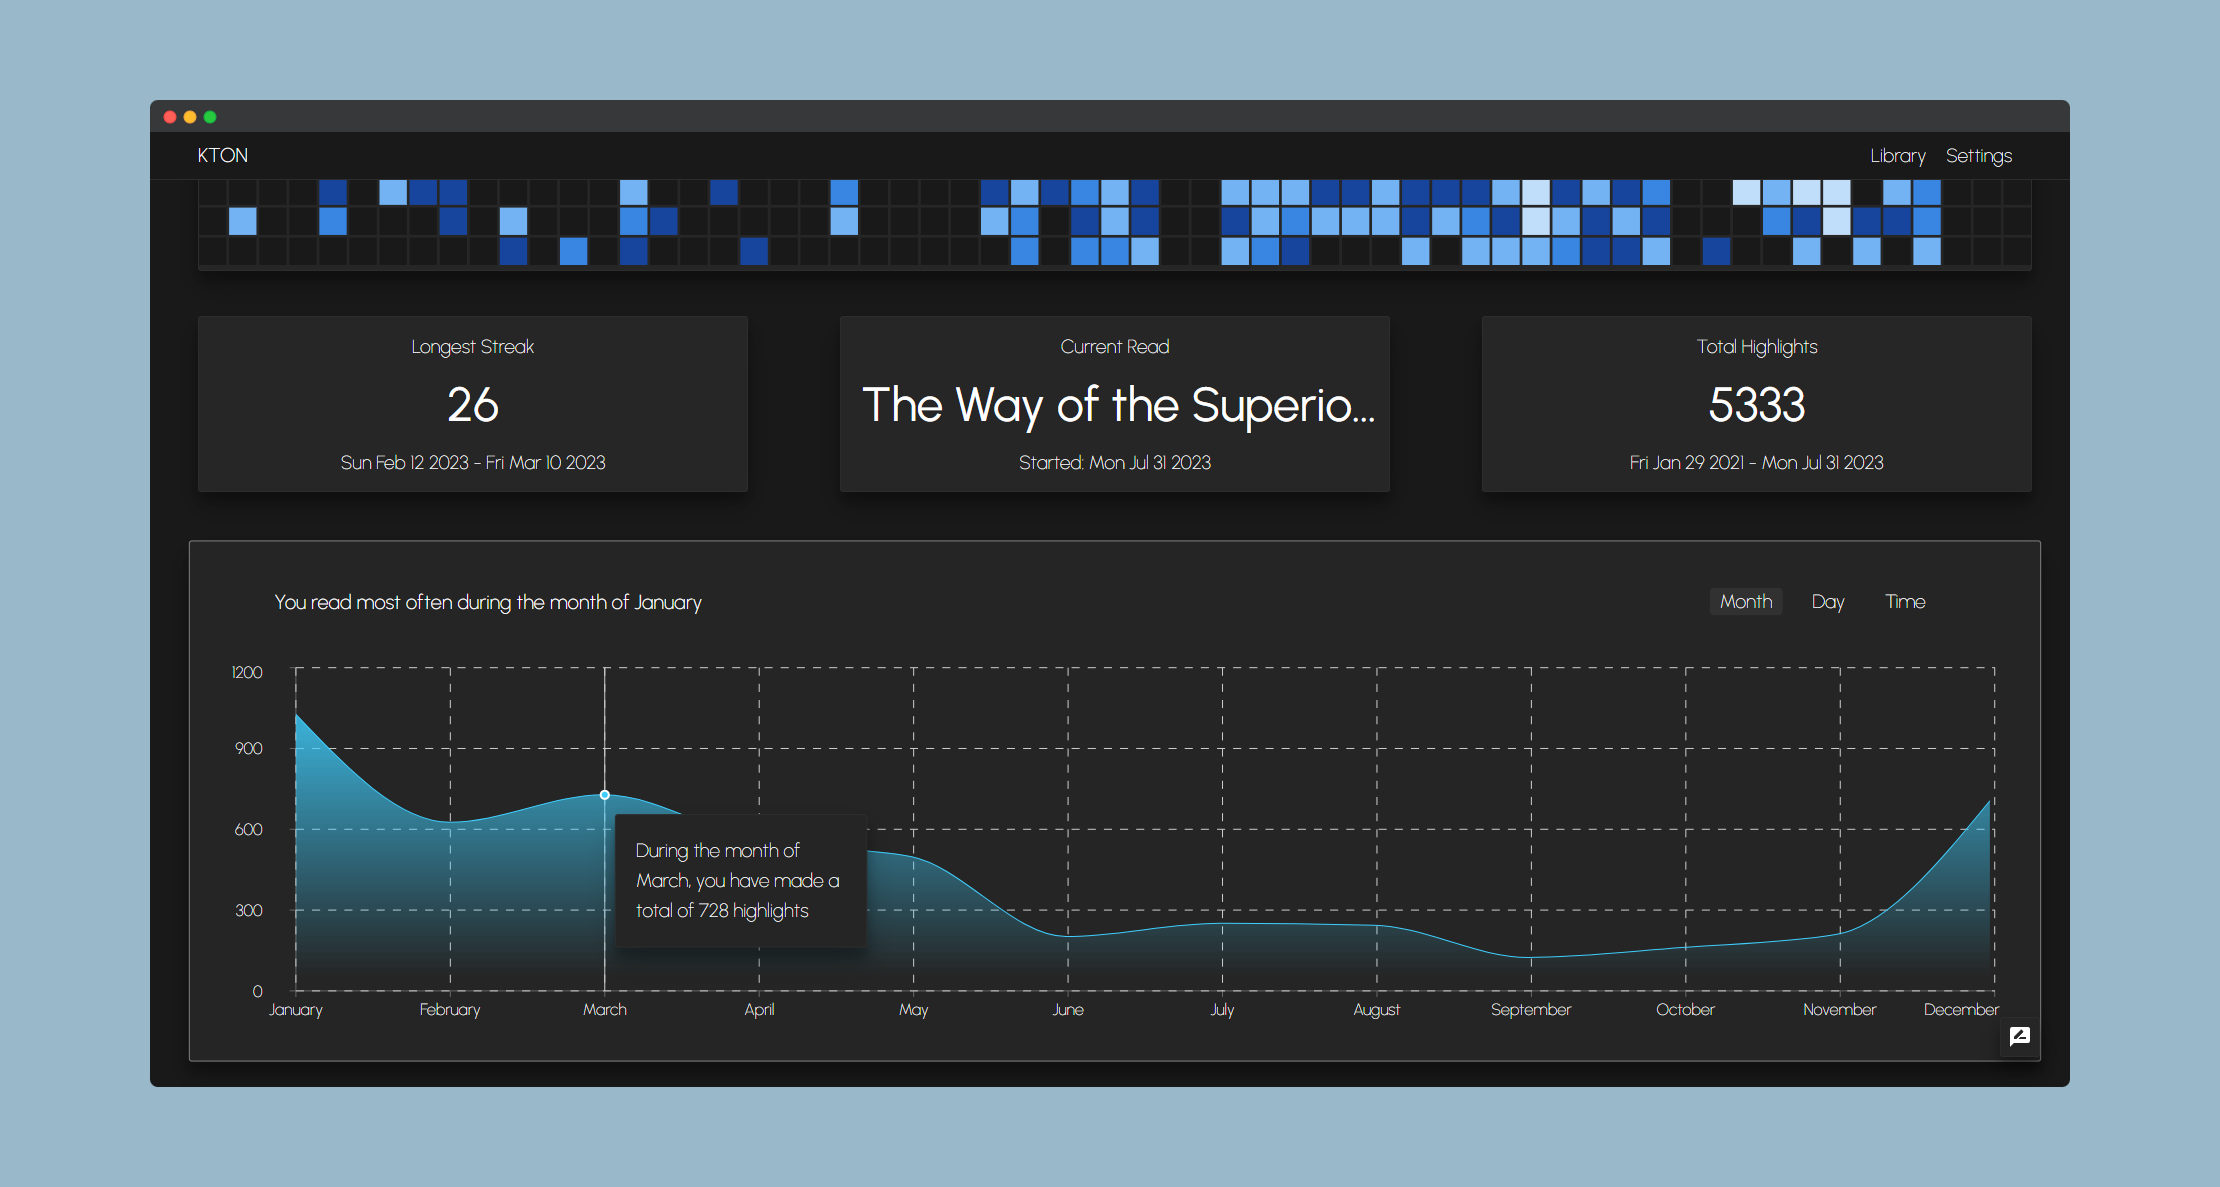The width and height of the screenshot is (2220, 1187).
Task: Click the feedback icon in the chart corner
Action: click(x=2019, y=1036)
